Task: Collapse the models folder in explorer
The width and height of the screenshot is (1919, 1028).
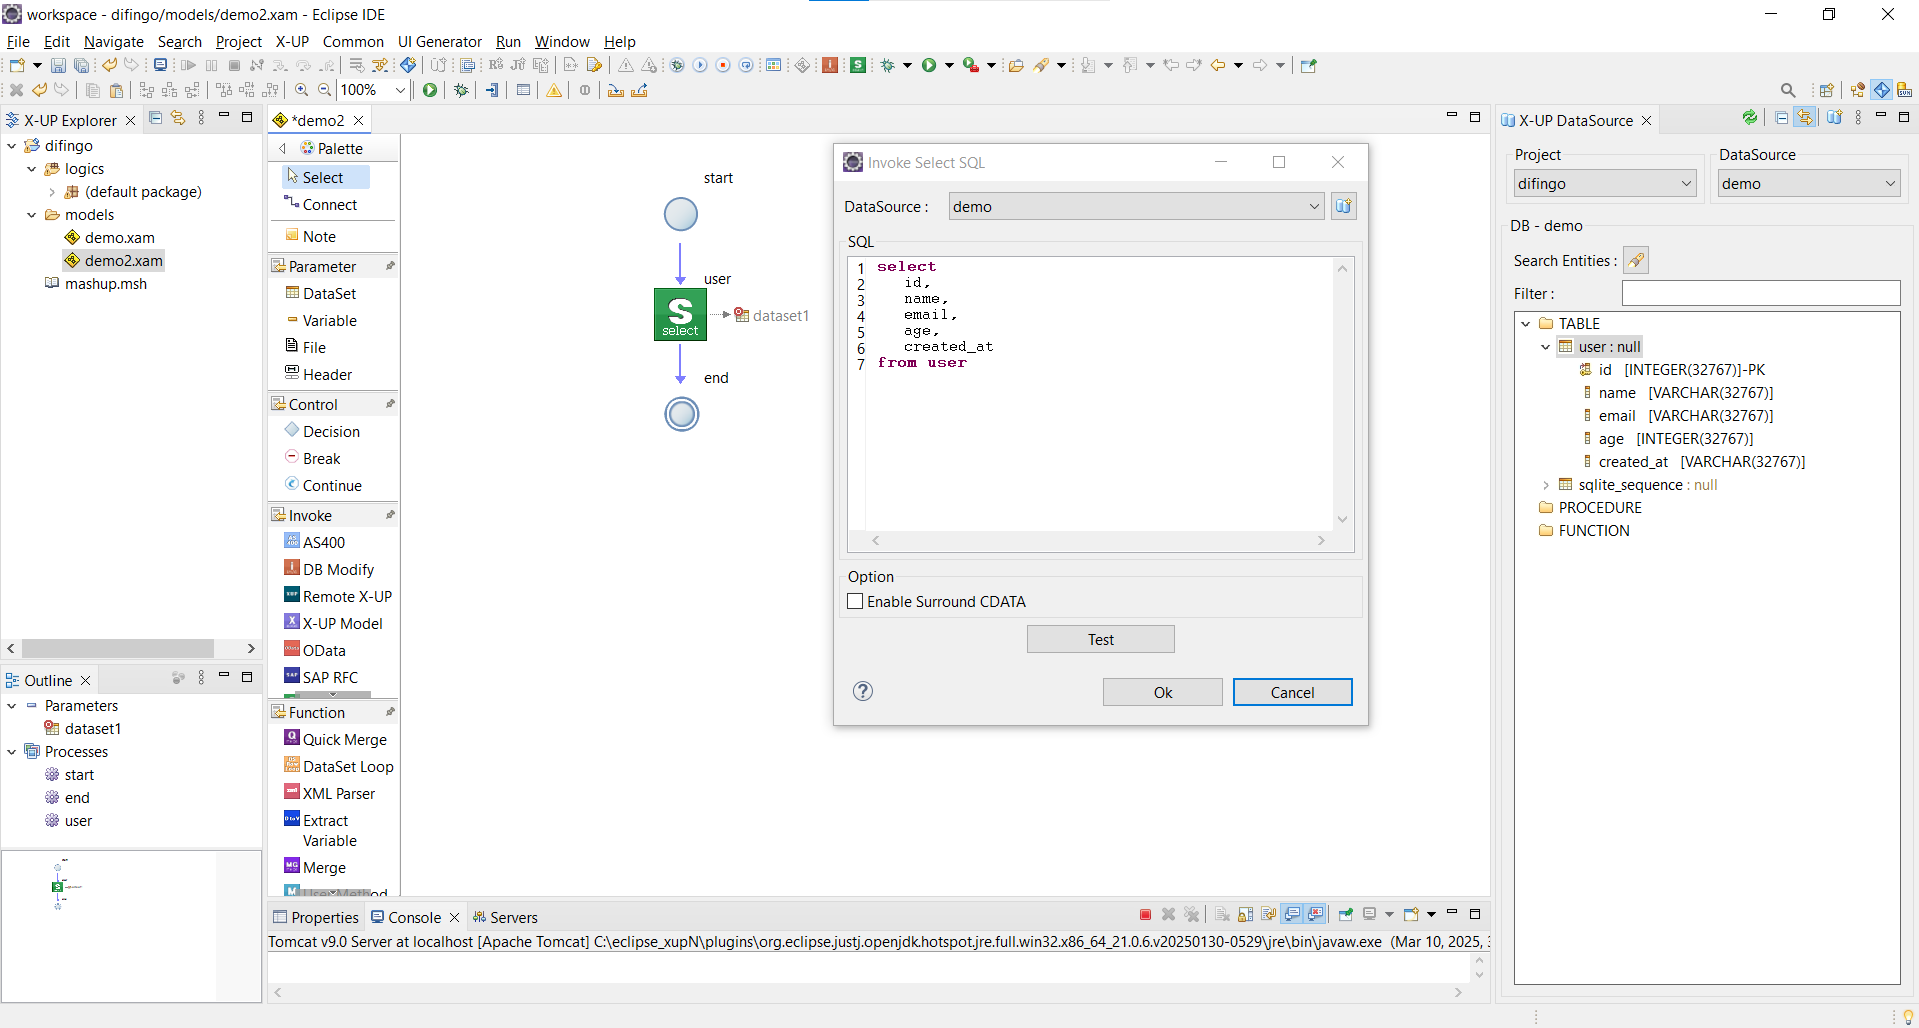Action: (32, 215)
